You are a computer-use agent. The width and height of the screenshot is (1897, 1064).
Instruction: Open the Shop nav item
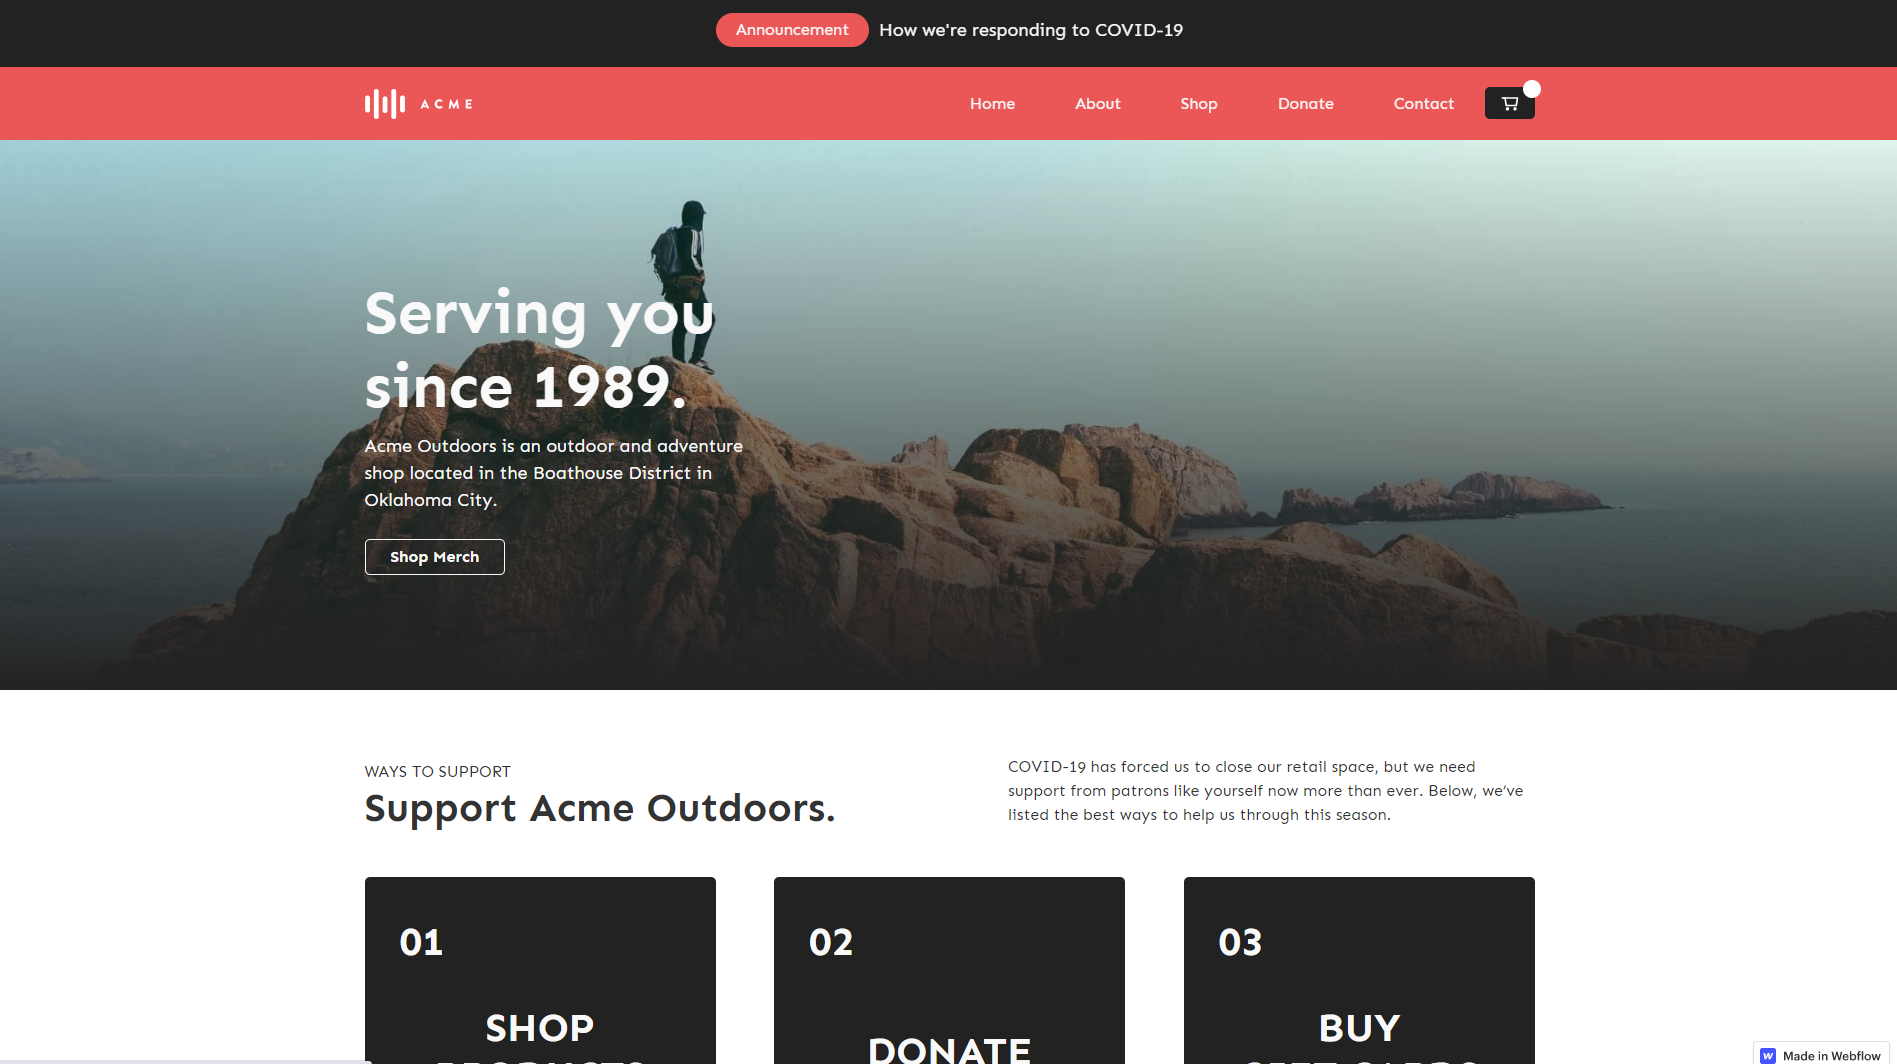point(1198,103)
